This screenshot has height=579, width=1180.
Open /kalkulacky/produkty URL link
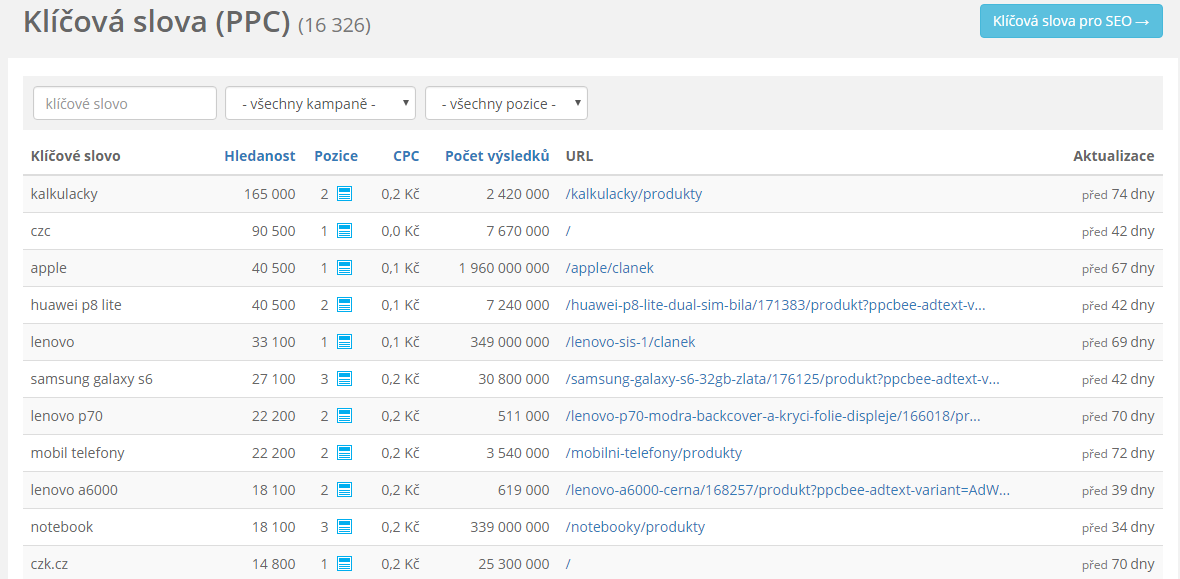tap(634, 194)
